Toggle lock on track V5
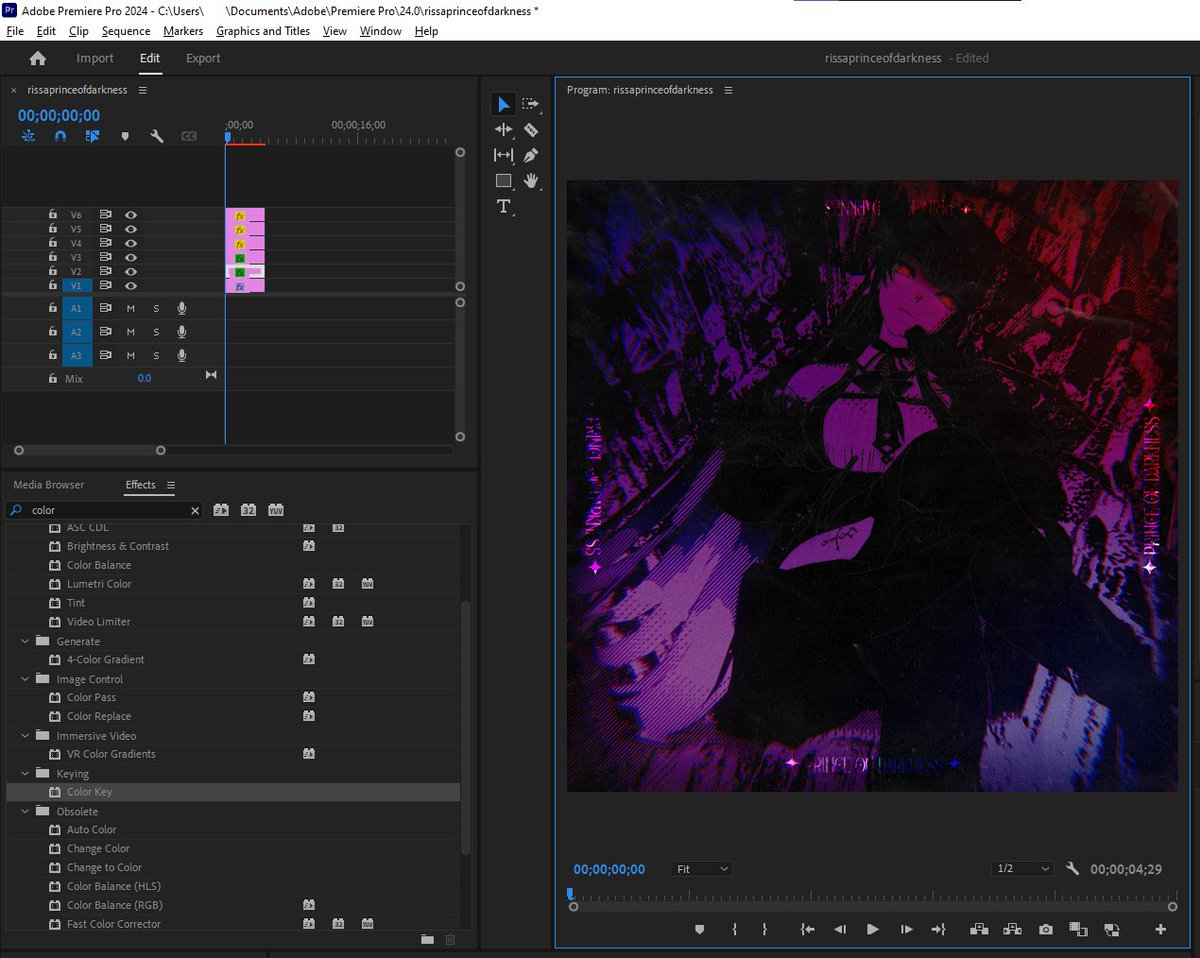Image resolution: width=1200 pixels, height=958 pixels. point(52,229)
